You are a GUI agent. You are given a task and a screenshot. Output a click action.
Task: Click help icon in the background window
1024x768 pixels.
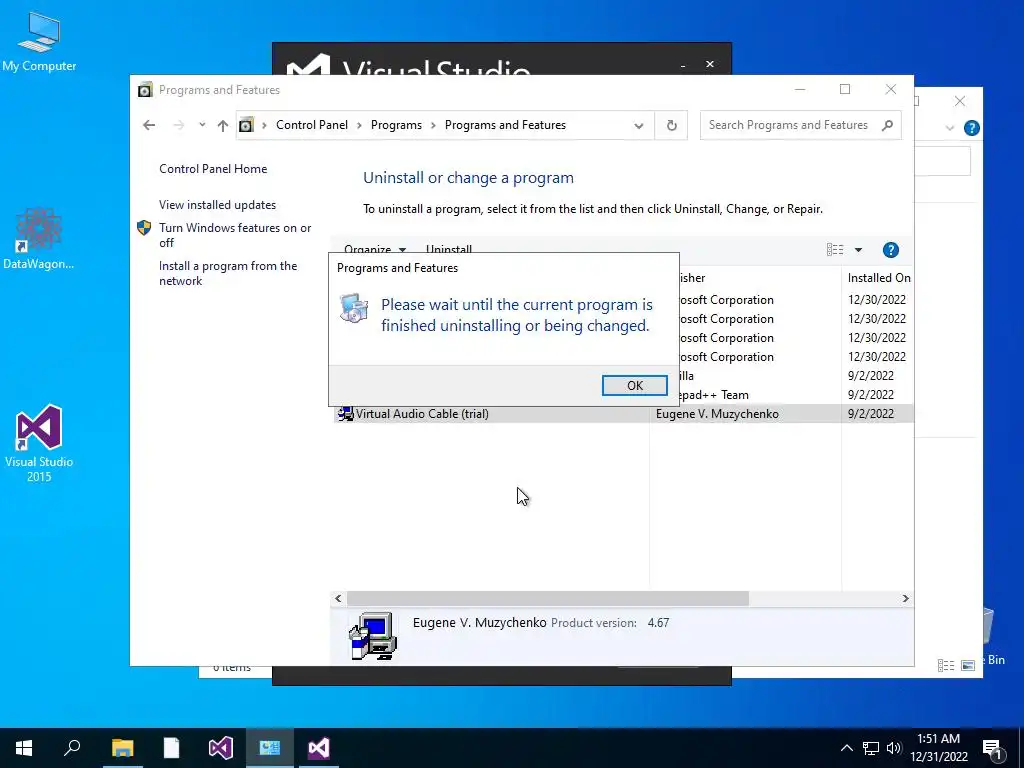coord(971,128)
